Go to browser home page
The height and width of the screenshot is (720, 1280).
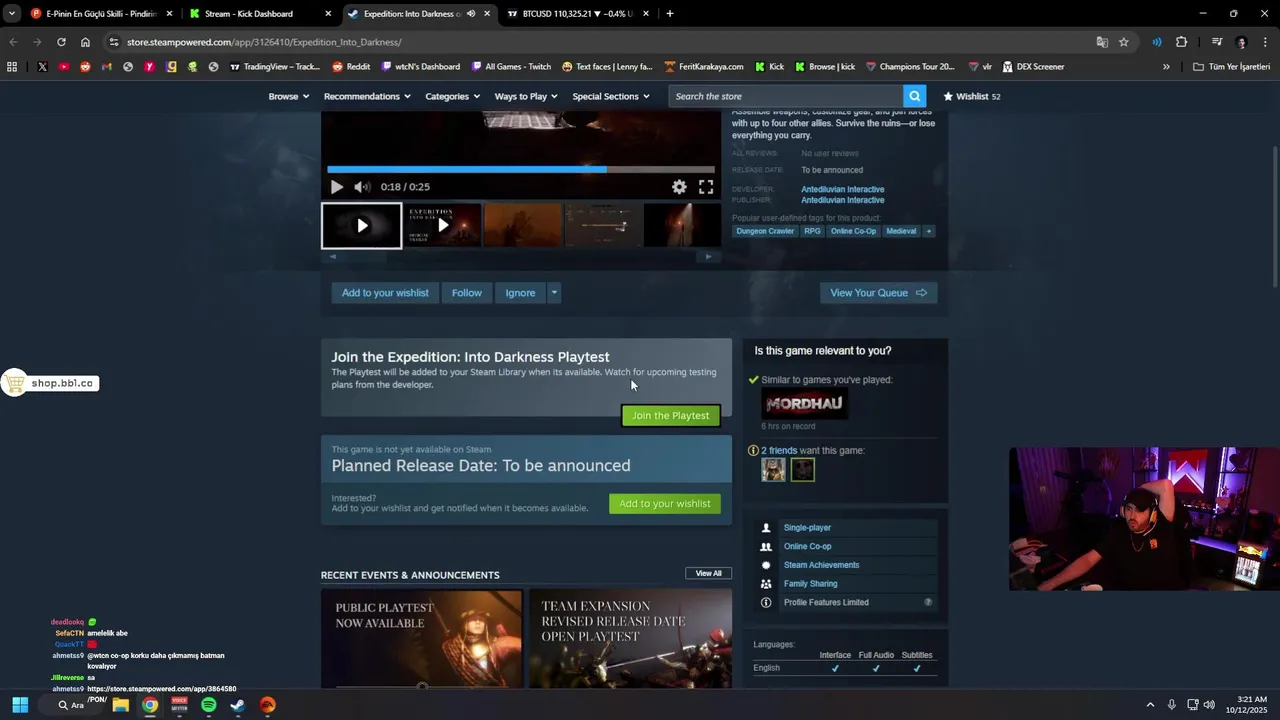pyautogui.click(x=85, y=42)
